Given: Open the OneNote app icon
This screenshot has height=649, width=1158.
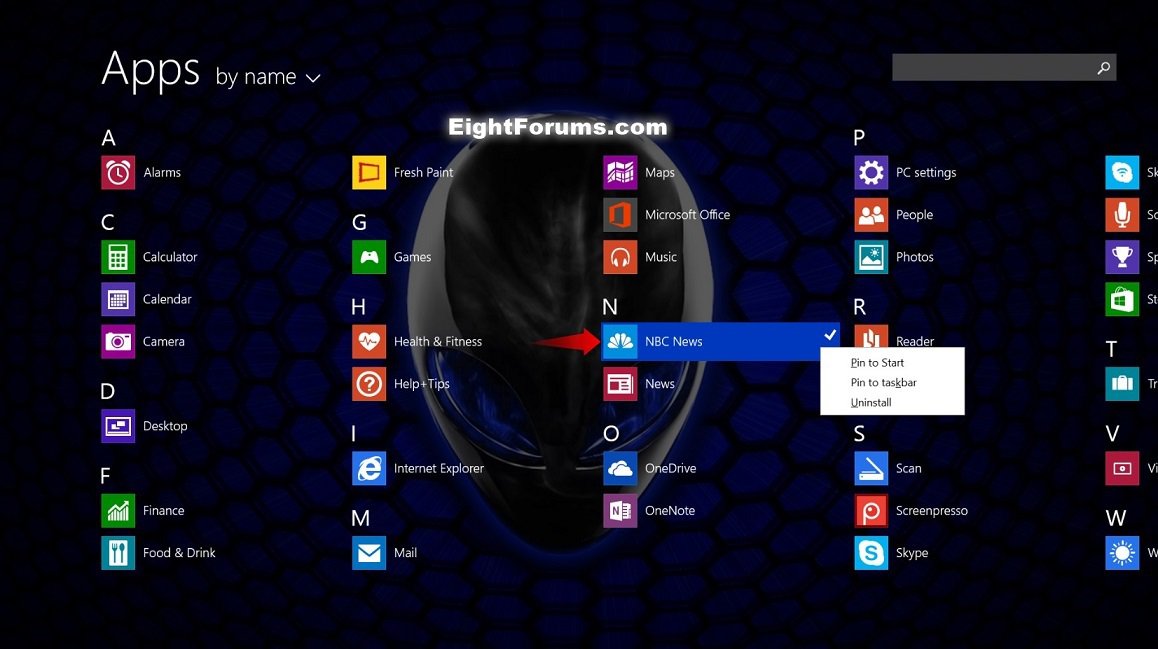Looking at the screenshot, I should pos(620,511).
